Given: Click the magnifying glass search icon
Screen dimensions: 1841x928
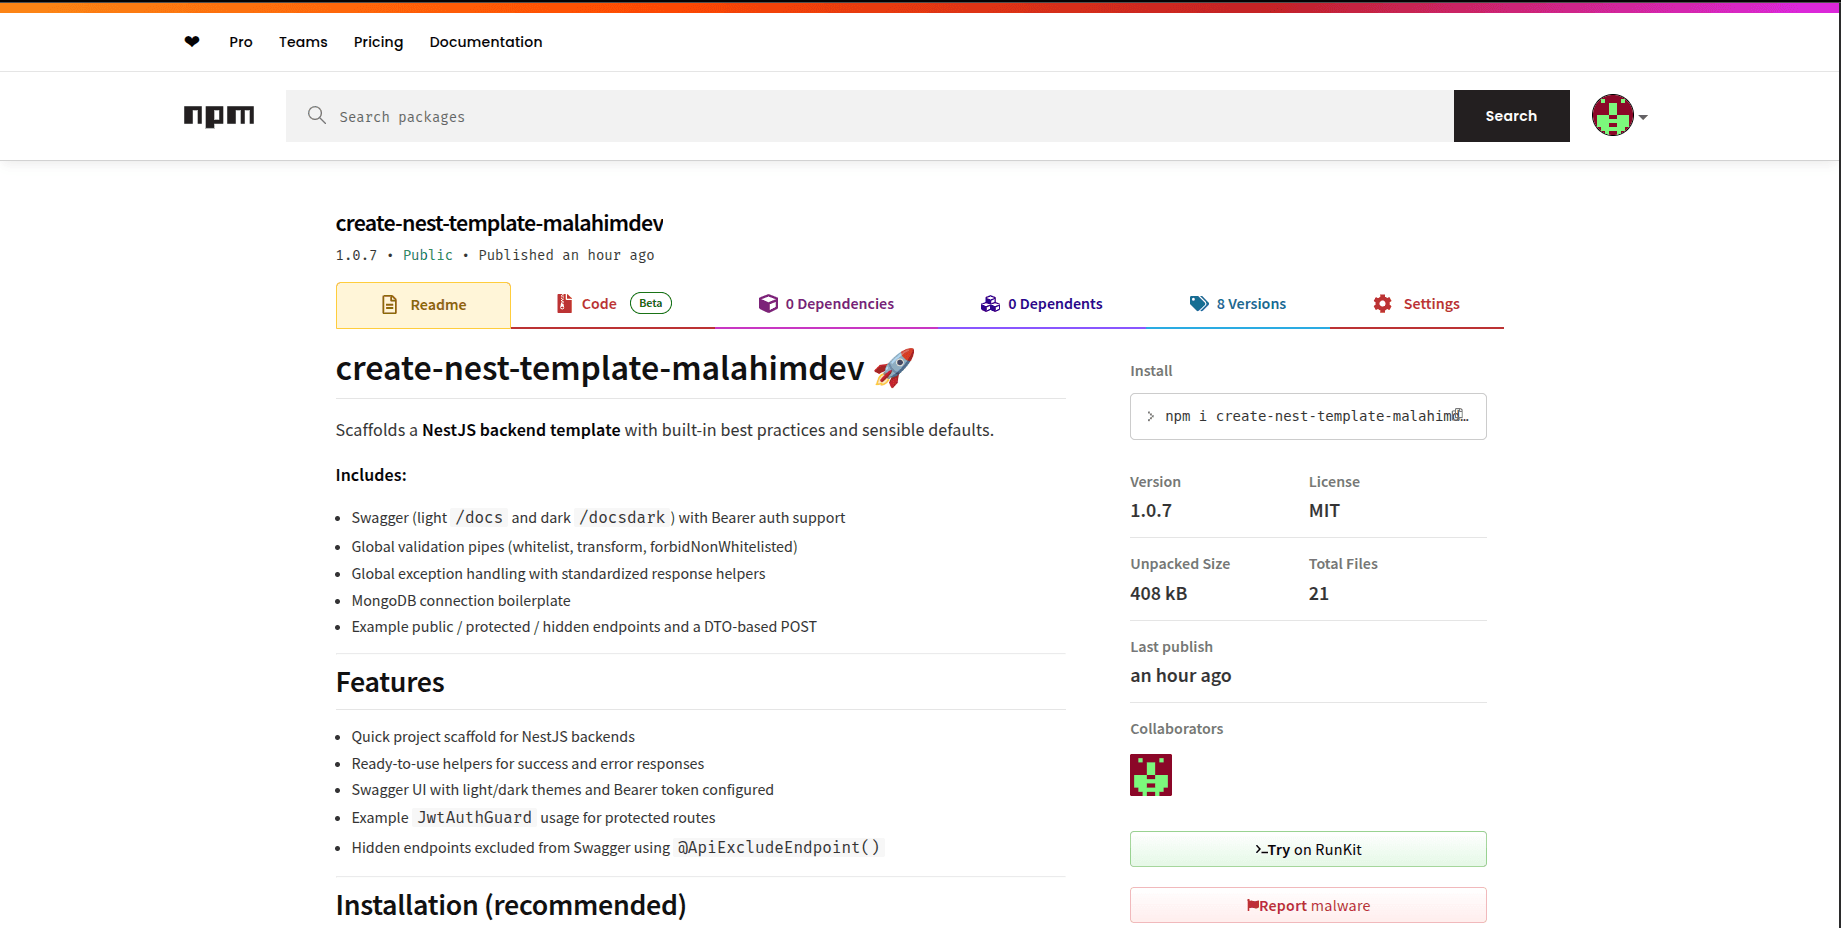Looking at the screenshot, I should click(x=317, y=116).
